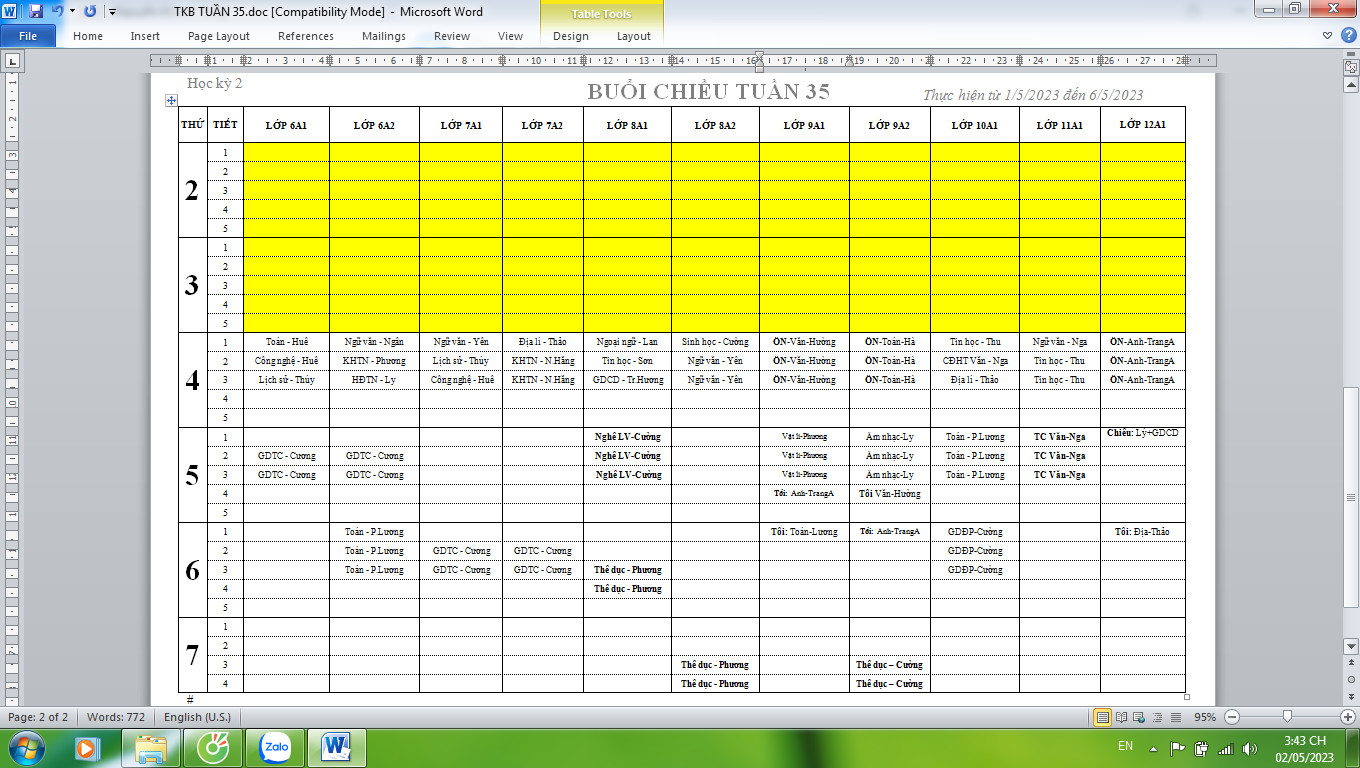Open the Page Layout ribbon tab

tap(219, 36)
